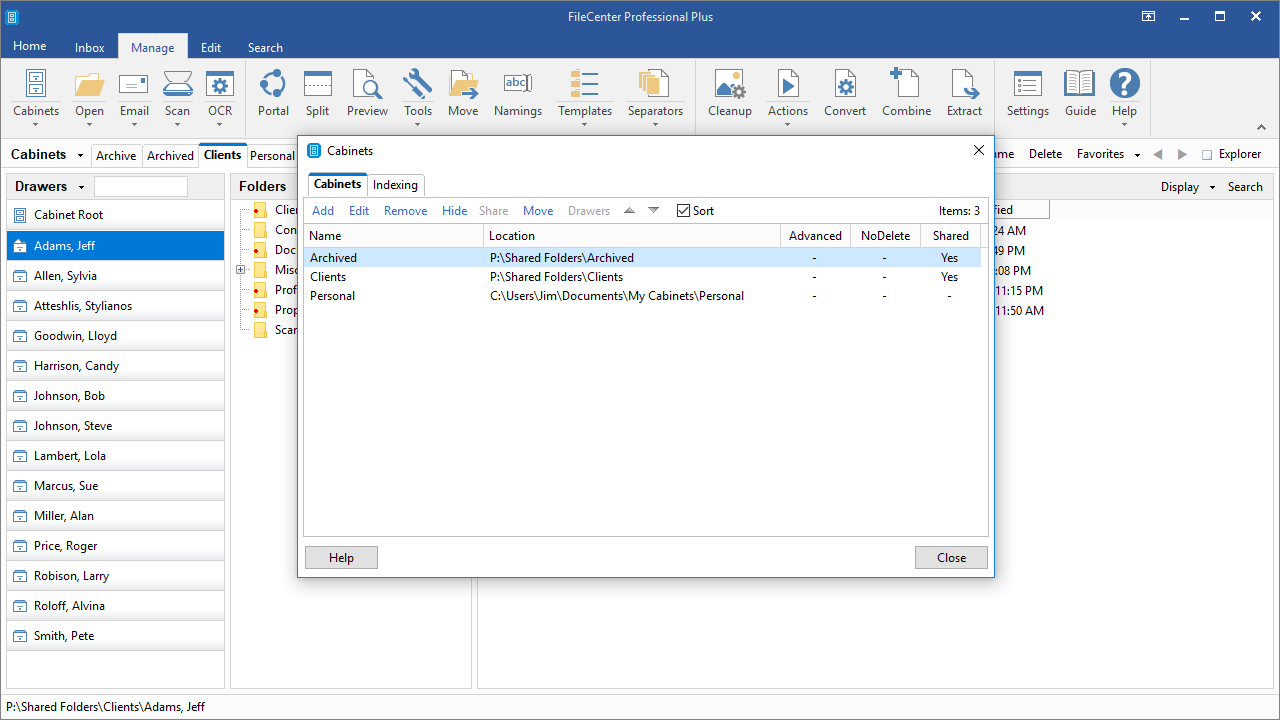Click the Add link in Cabinets dialog
Viewport: 1280px width, 720px height.
point(323,211)
